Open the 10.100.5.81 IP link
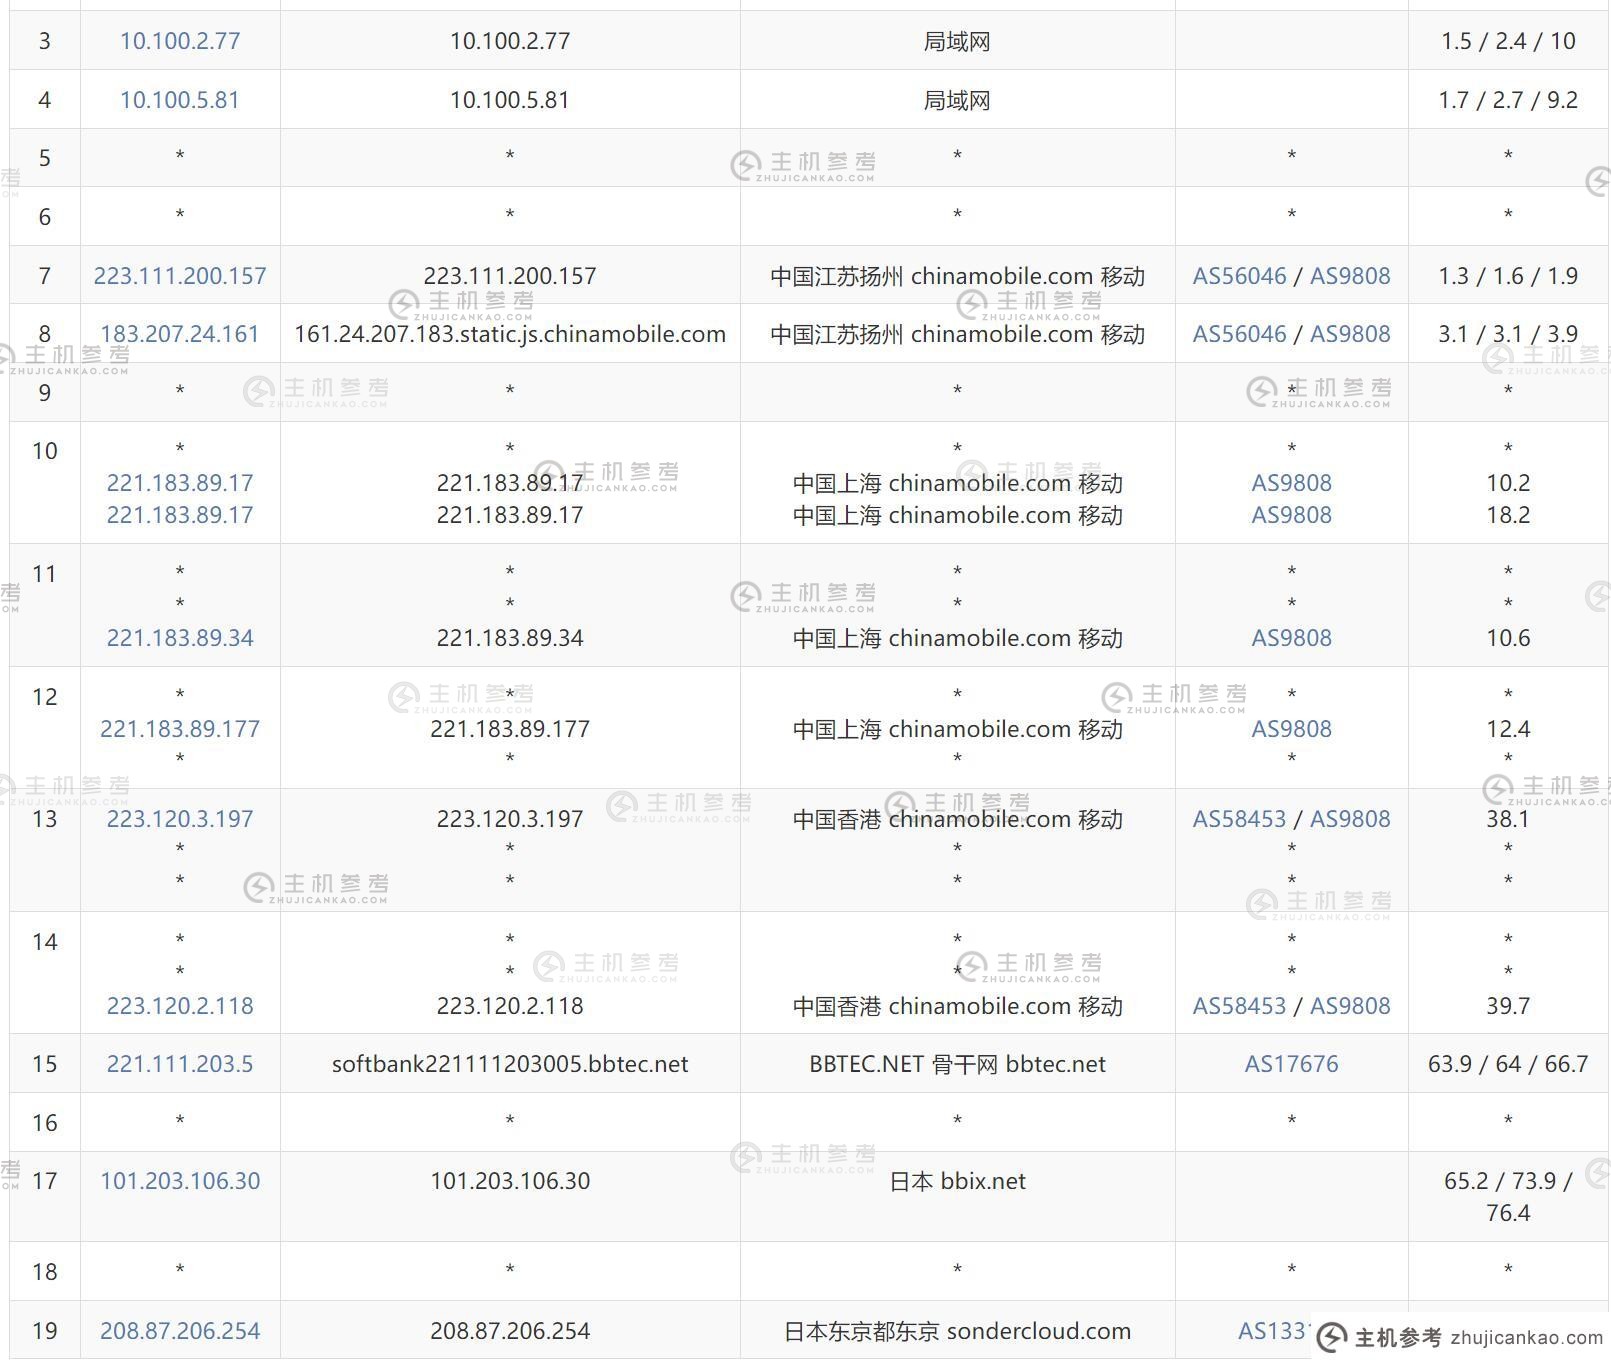The image size is (1611, 1362). [180, 100]
